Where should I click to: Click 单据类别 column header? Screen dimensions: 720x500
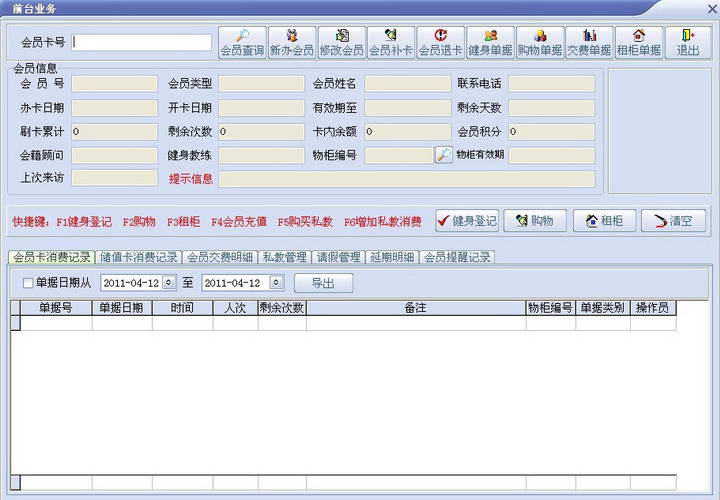603,308
